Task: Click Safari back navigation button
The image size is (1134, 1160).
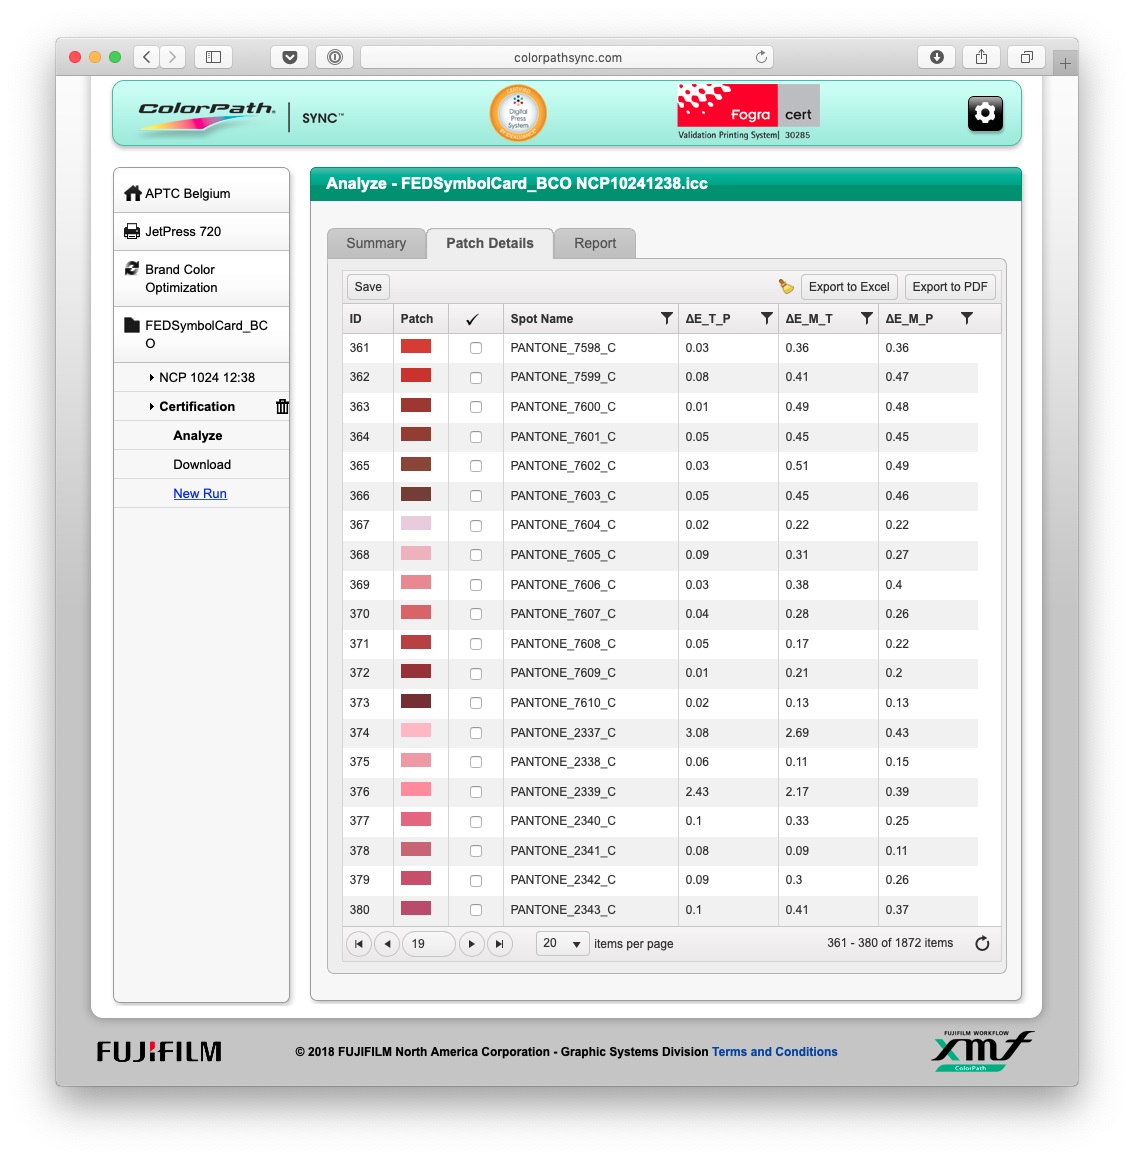Action: click(146, 57)
